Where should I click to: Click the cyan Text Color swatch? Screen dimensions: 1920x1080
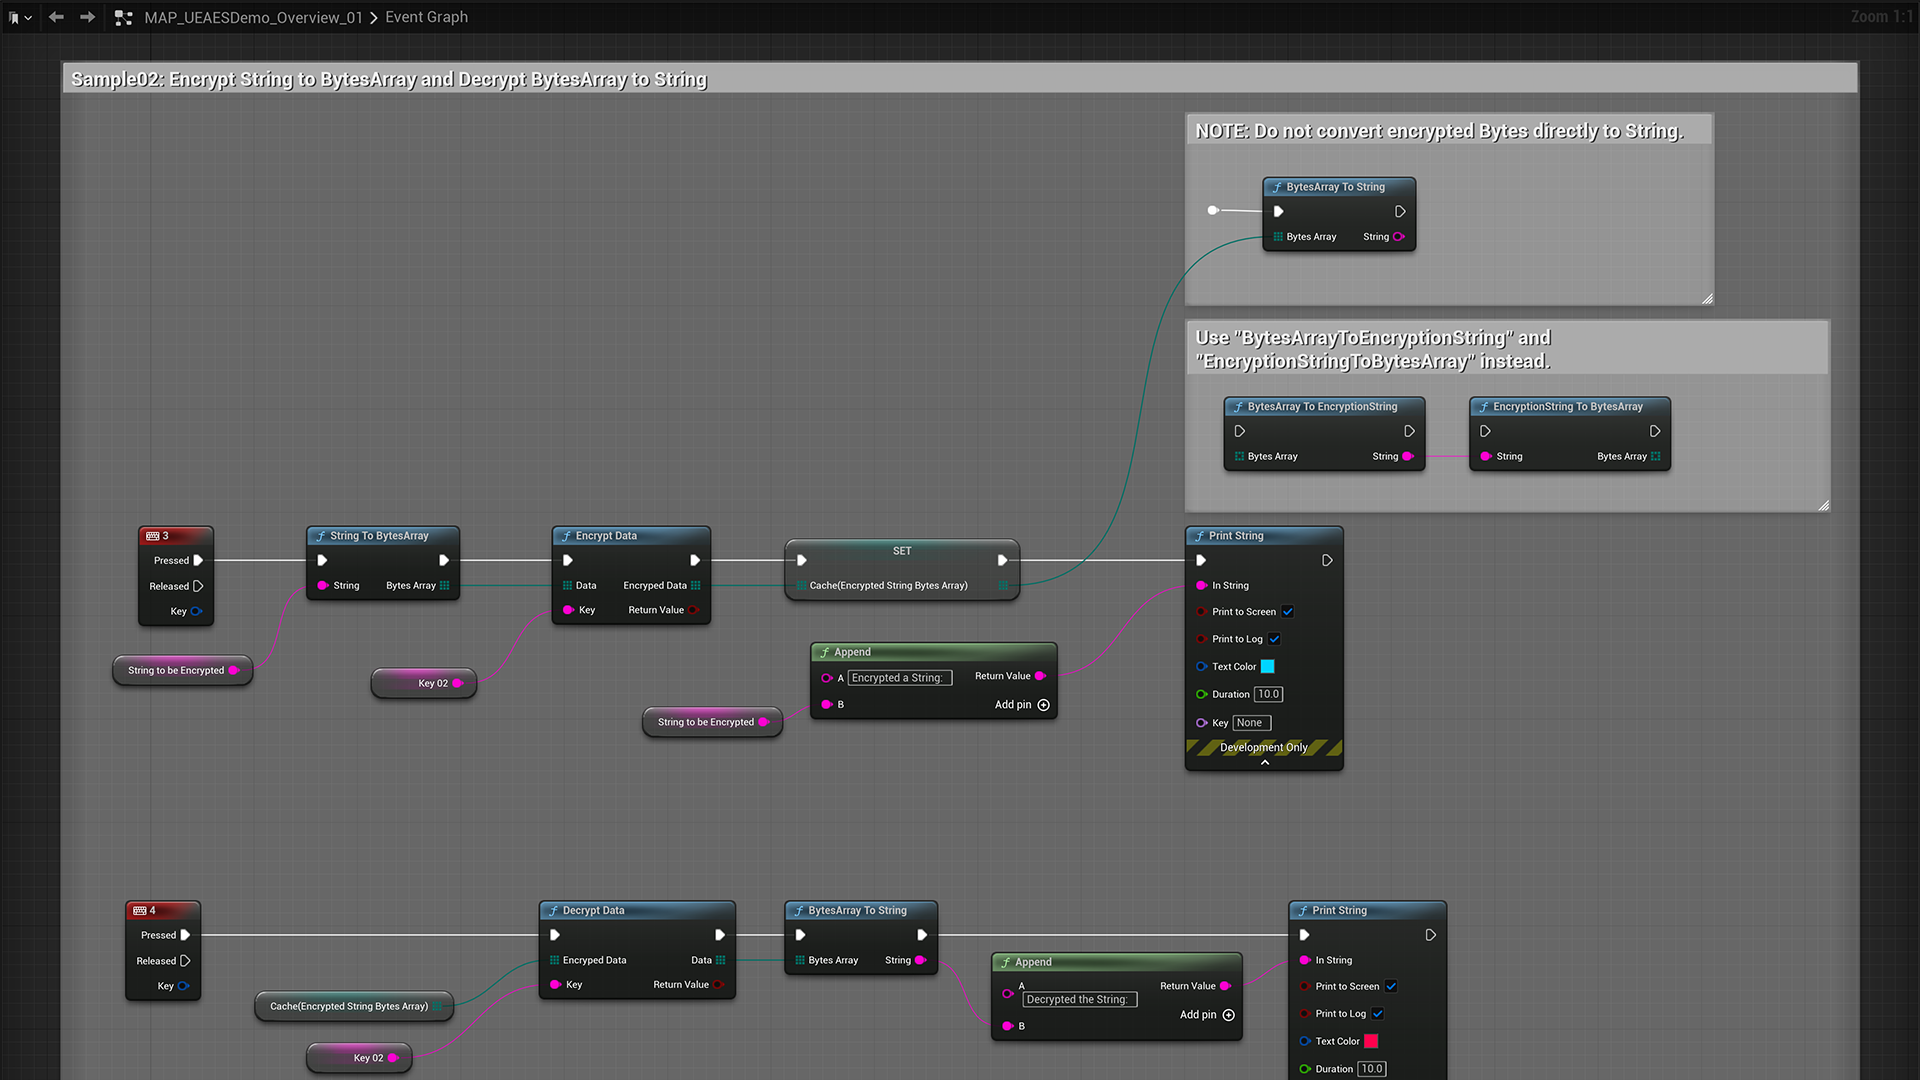[x=1267, y=666]
